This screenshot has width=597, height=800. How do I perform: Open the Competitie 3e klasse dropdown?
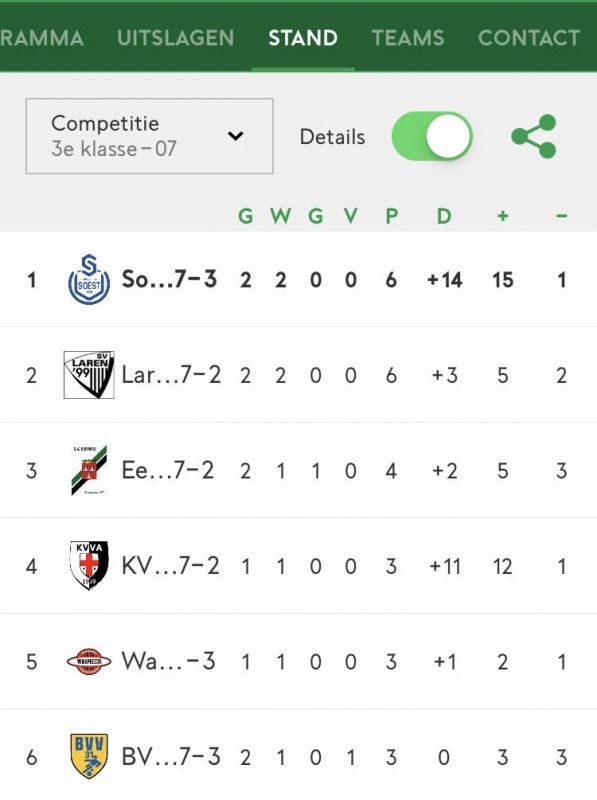150,136
